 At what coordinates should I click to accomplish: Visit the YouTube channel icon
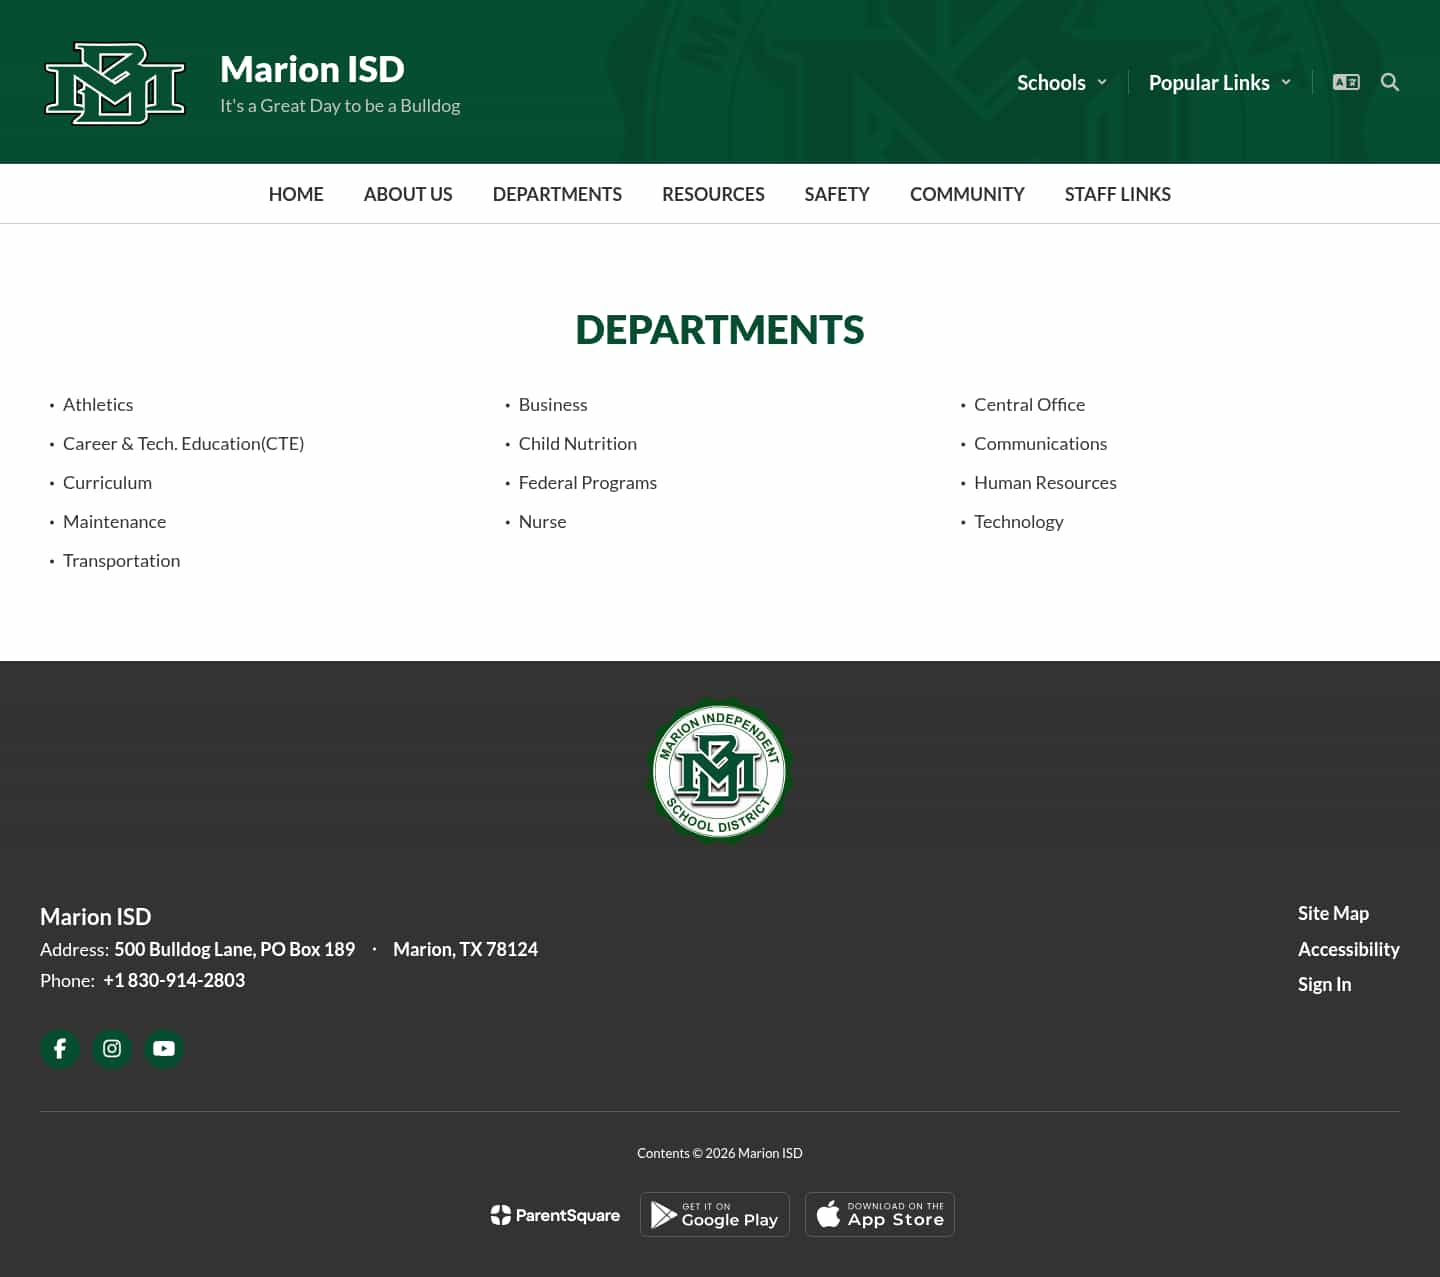(164, 1048)
